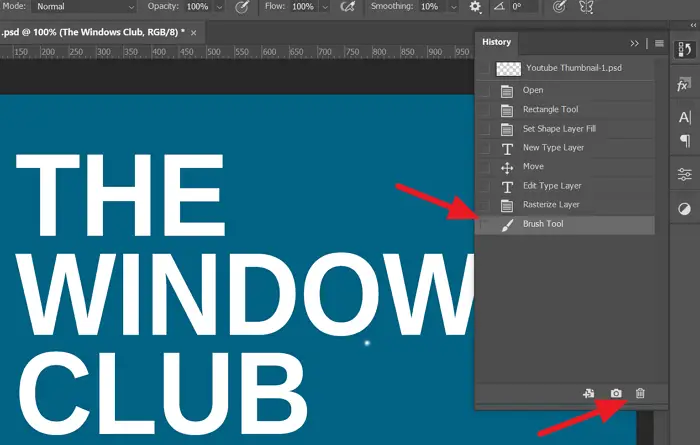Open the Adjustments half-circle dock icon
This screenshot has width=700, height=445.
click(684, 208)
